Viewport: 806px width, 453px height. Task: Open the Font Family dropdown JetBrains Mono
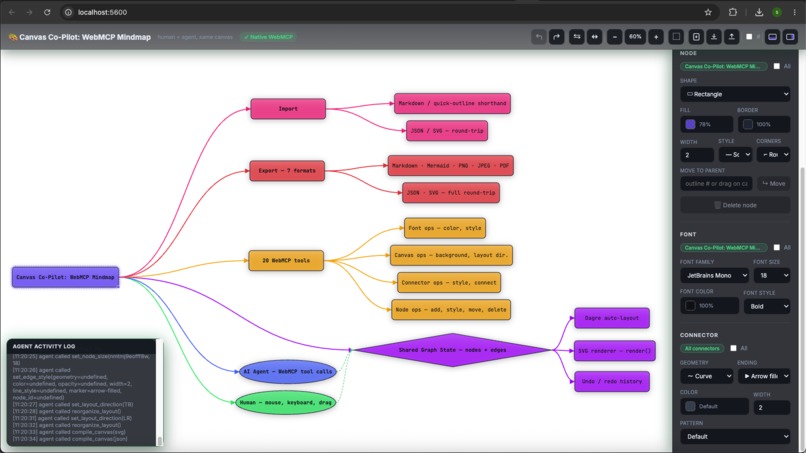(x=714, y=276)
